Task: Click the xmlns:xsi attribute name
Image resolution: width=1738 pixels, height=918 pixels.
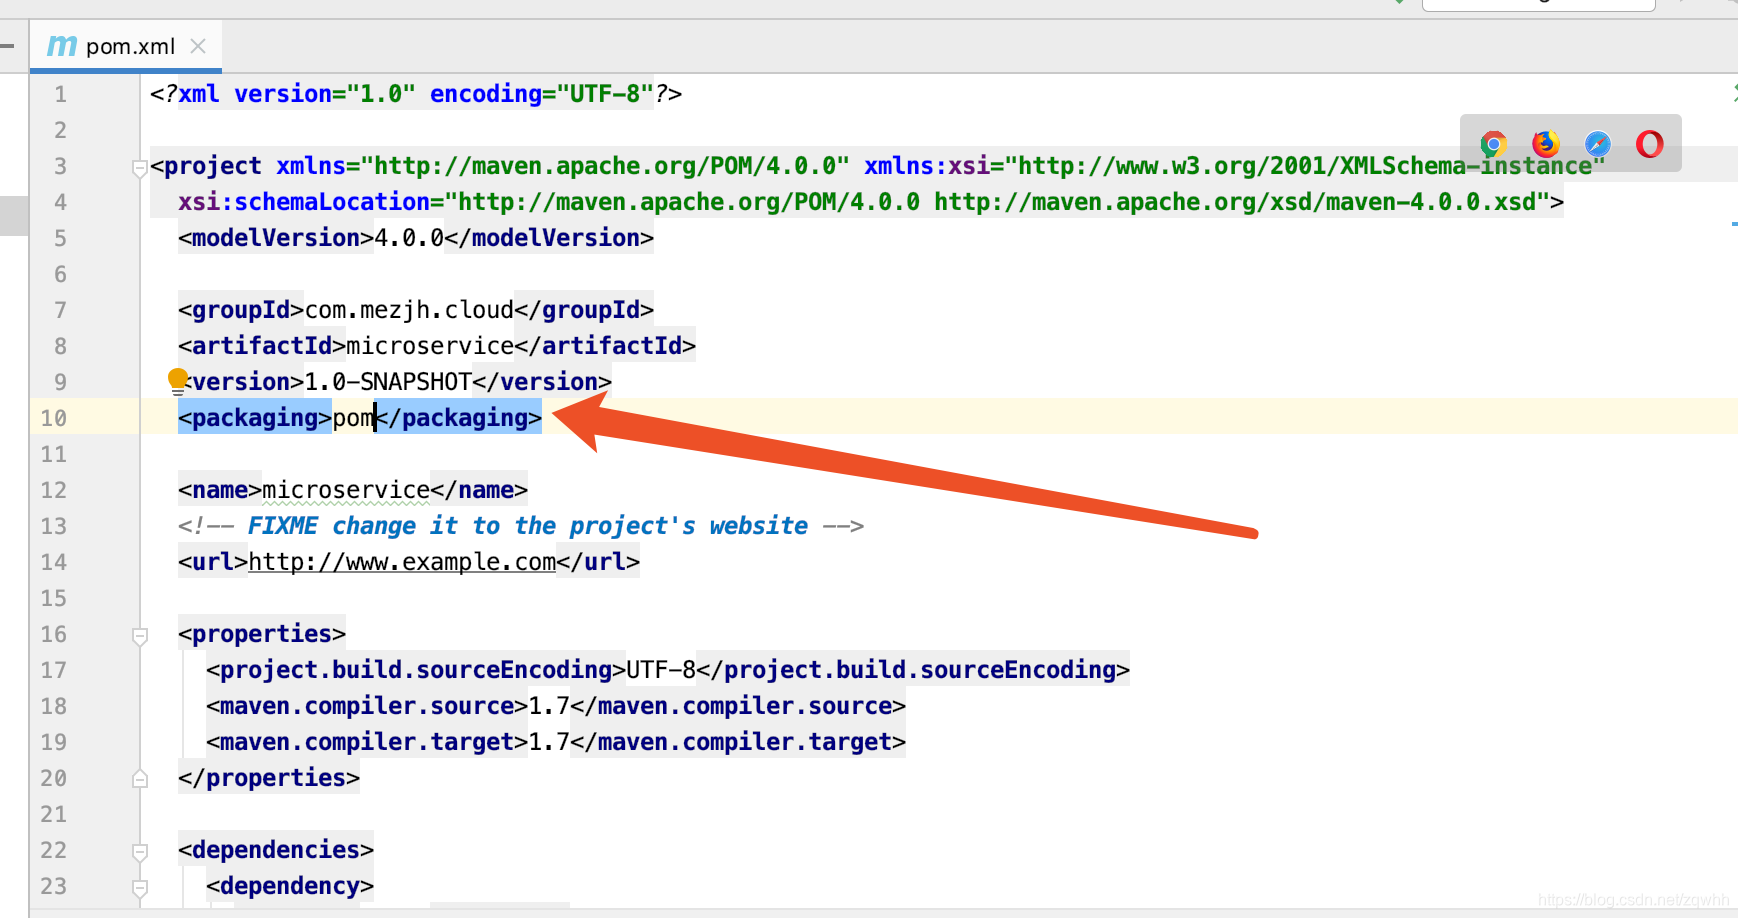Action: point(927,166)
